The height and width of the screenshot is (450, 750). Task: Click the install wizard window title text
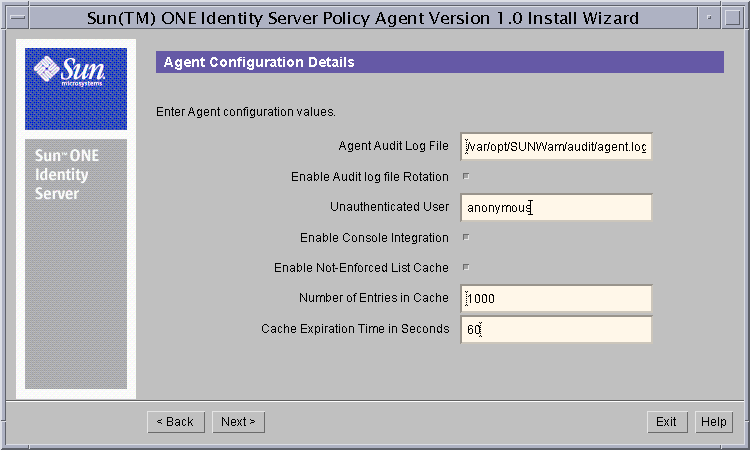coord(363,18)
